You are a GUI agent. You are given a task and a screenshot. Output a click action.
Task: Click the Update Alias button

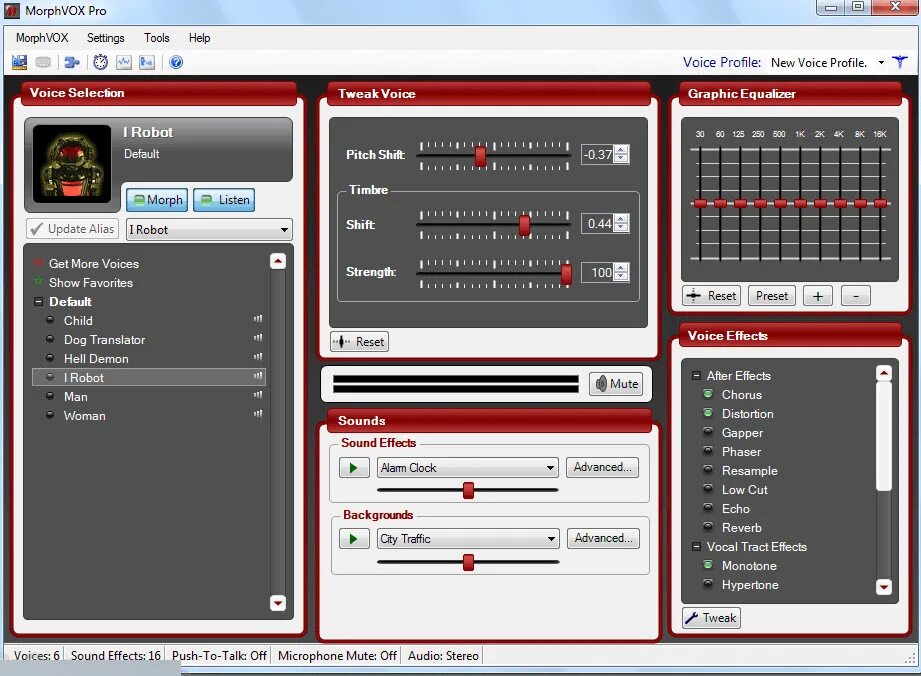point(72,228)
